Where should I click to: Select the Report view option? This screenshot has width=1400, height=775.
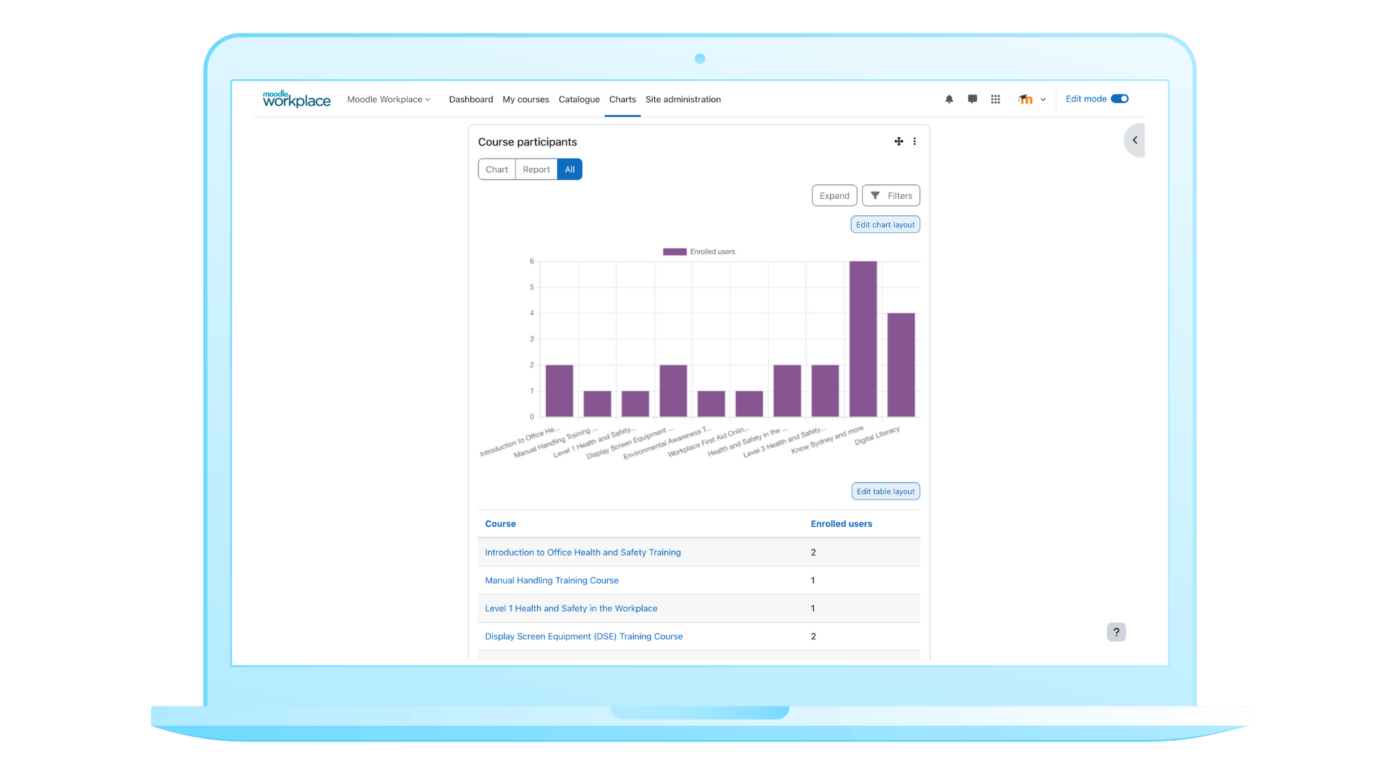(536, 169)
